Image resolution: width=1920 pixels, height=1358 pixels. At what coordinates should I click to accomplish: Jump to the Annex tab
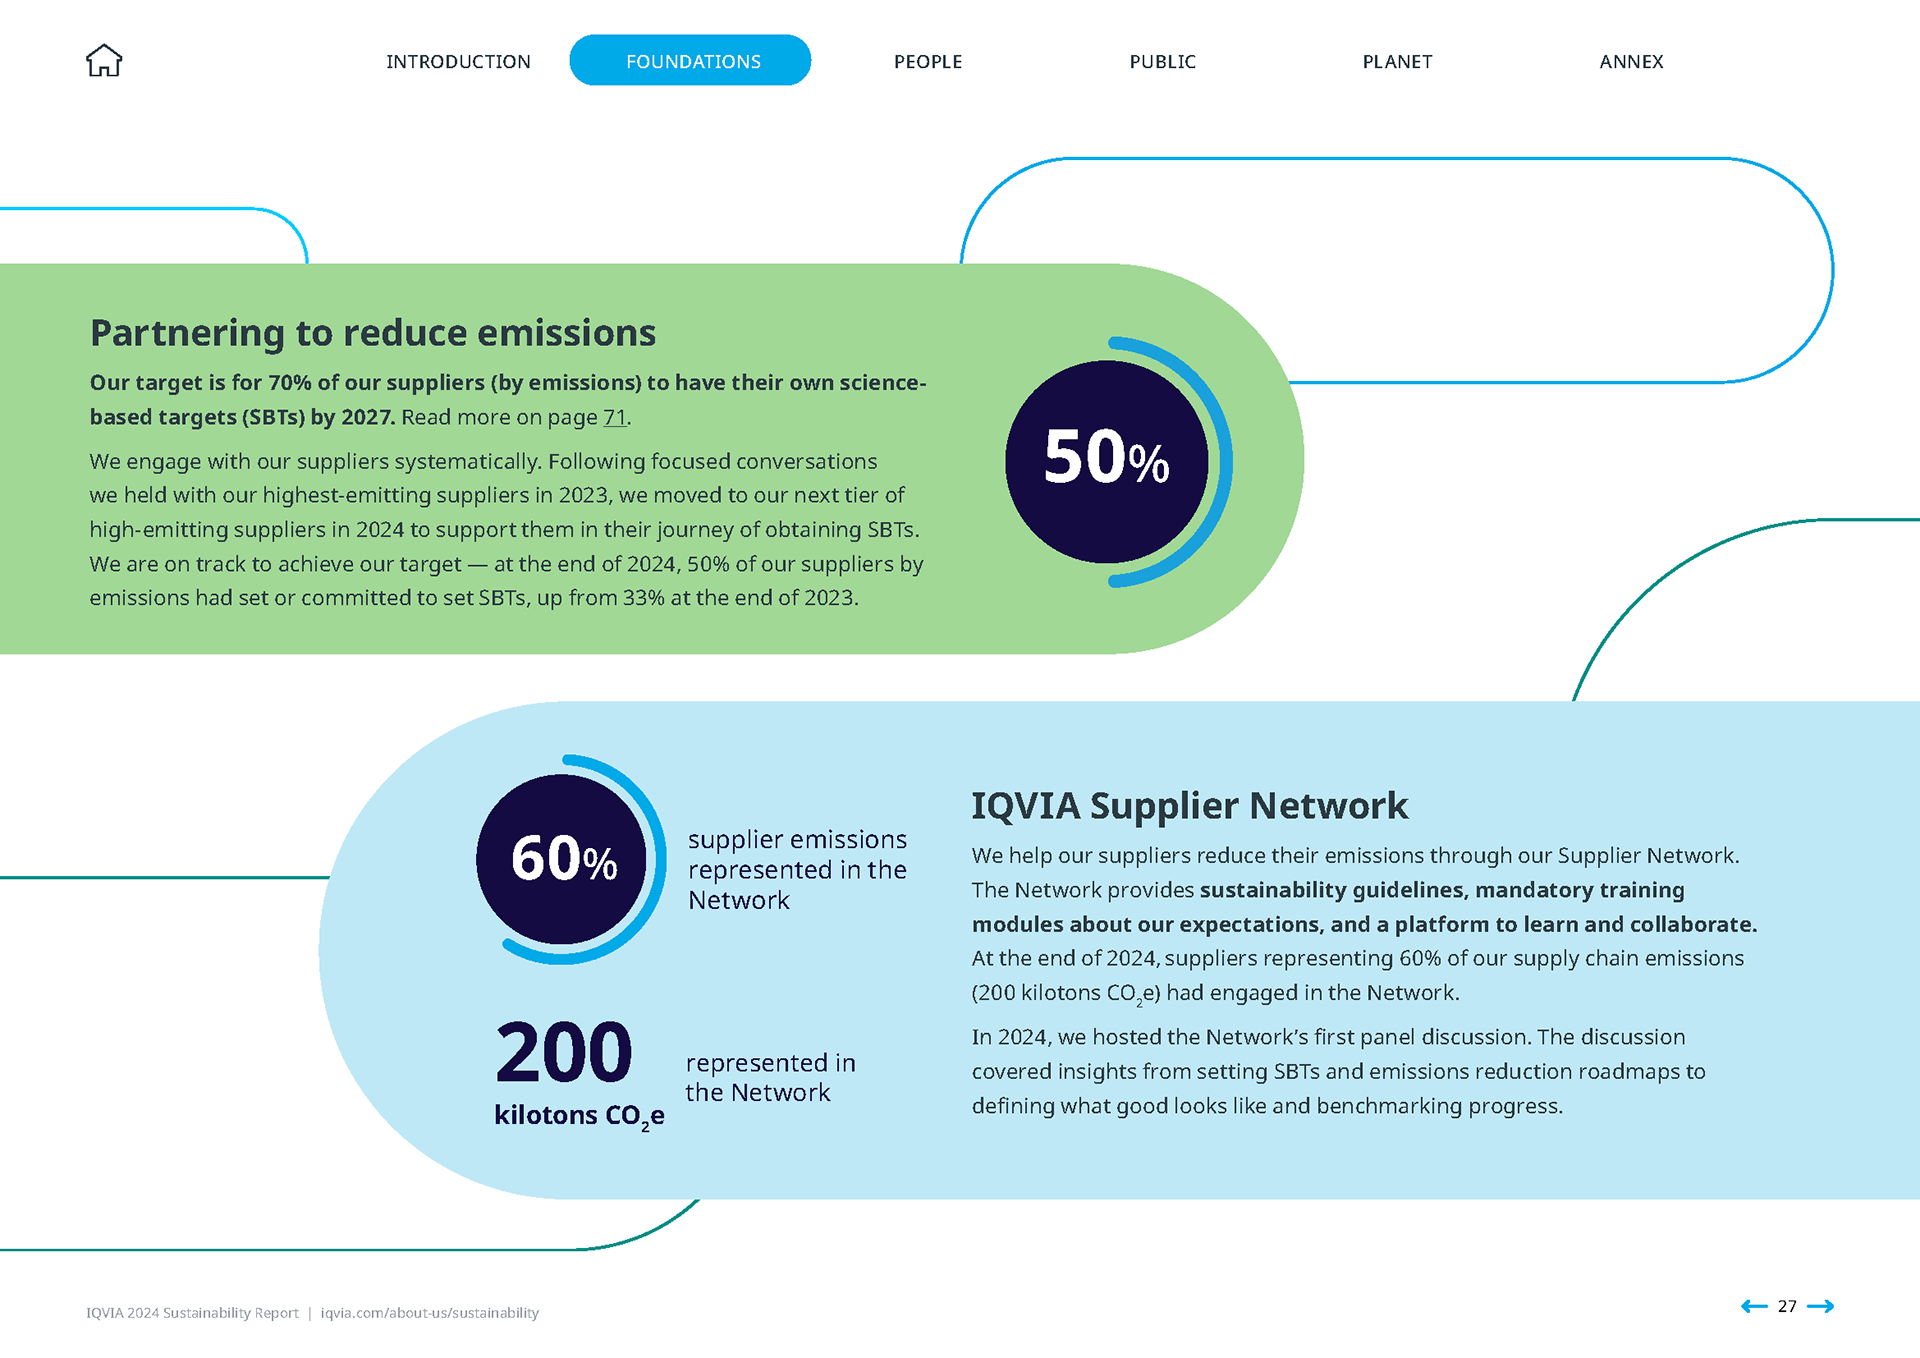pyautogui.click(x=1631, y=62)
